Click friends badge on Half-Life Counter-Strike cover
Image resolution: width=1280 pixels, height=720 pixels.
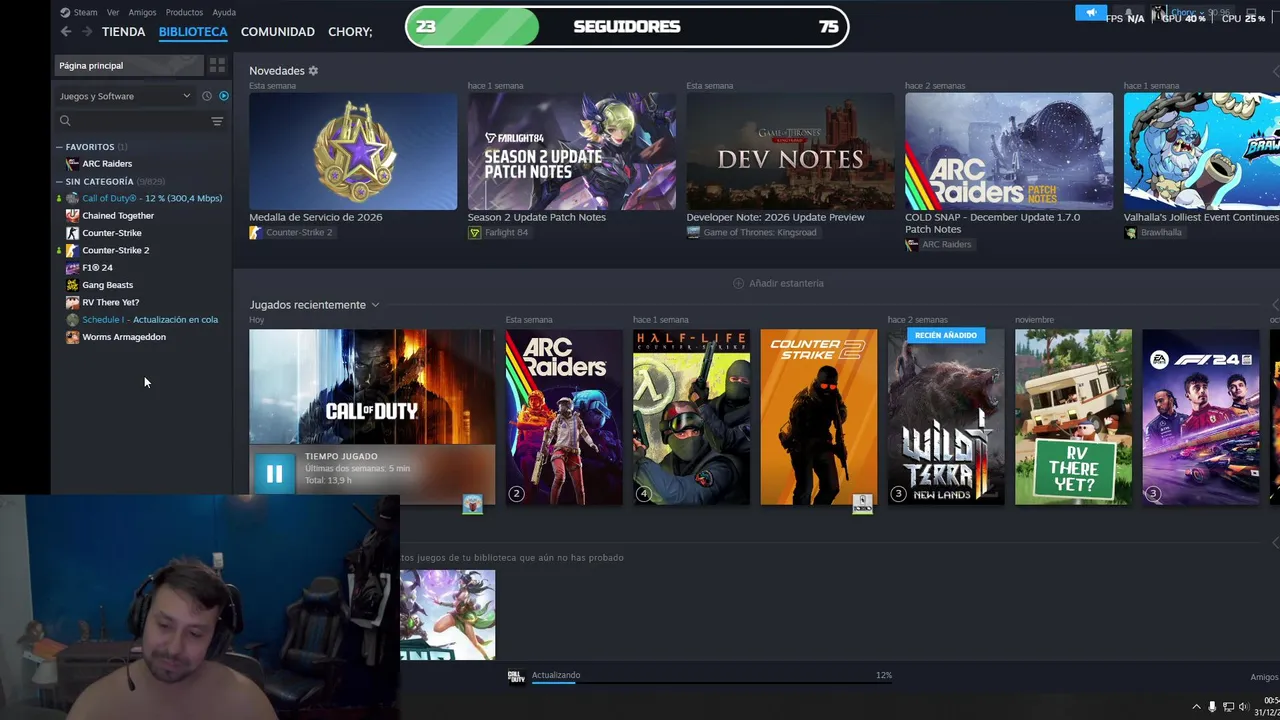[644, 494]
